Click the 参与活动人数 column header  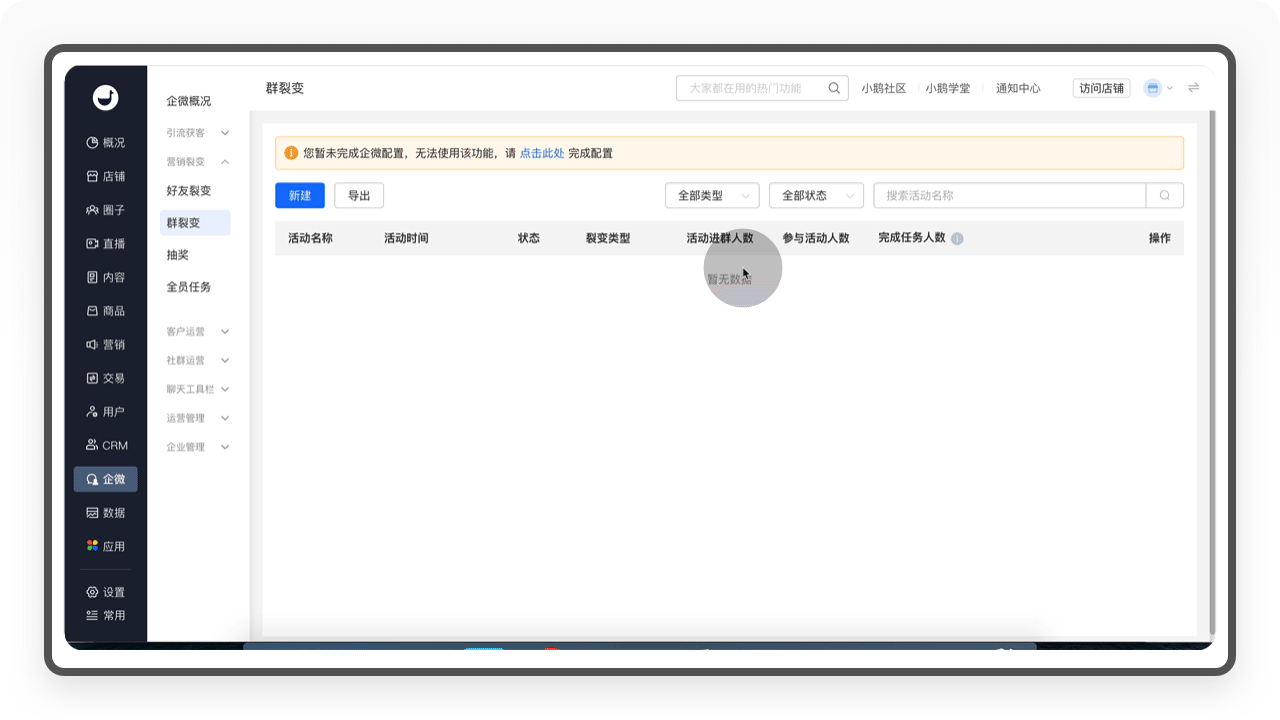[x=816, y=239]
